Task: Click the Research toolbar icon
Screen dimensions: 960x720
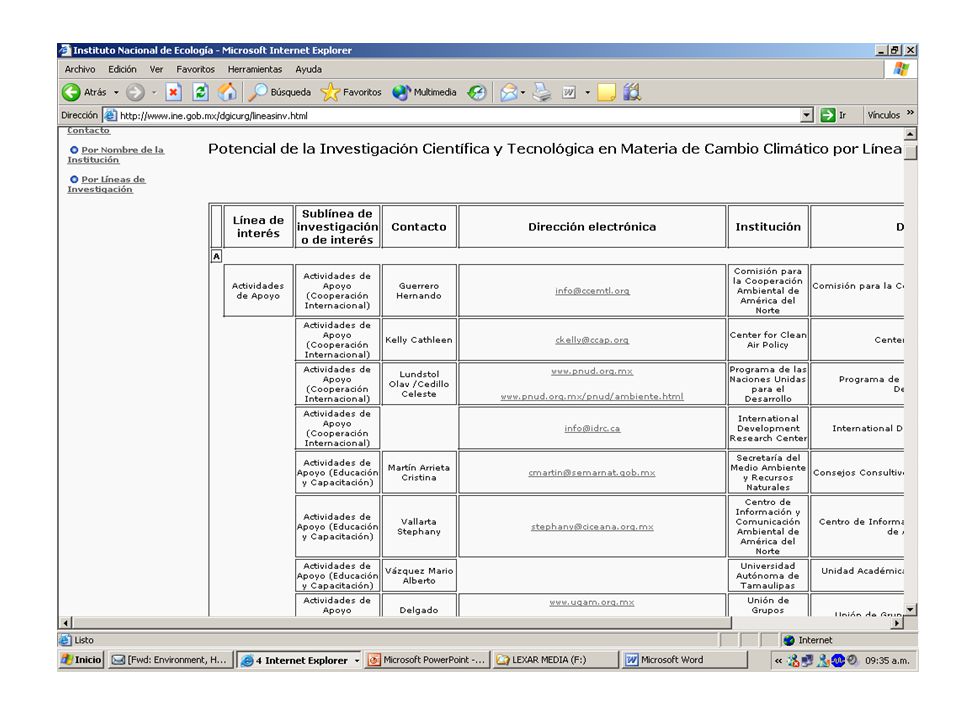Action: pyautogui.click(x=632, y=92)
